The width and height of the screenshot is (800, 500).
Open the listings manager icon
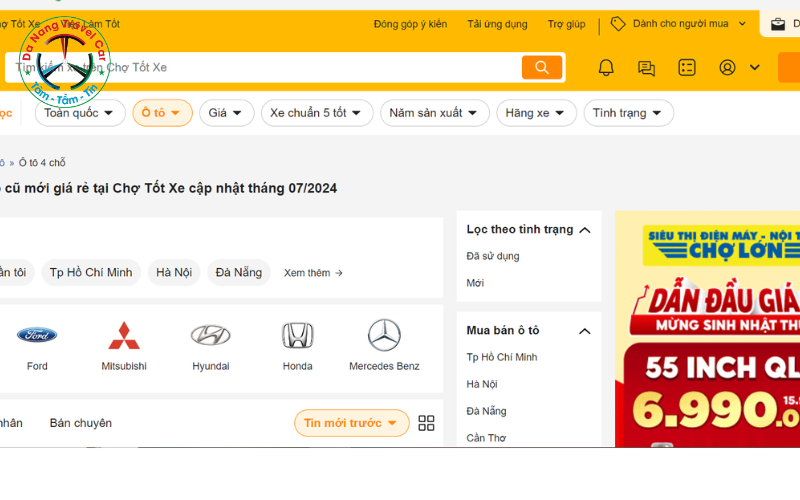pyautogui.click(x=687, y=67)
